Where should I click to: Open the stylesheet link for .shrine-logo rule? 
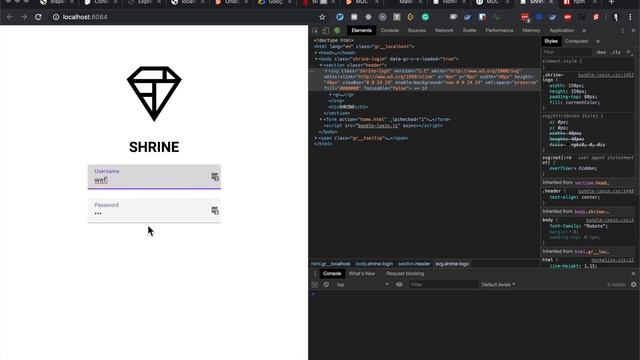tap(606, 76)
